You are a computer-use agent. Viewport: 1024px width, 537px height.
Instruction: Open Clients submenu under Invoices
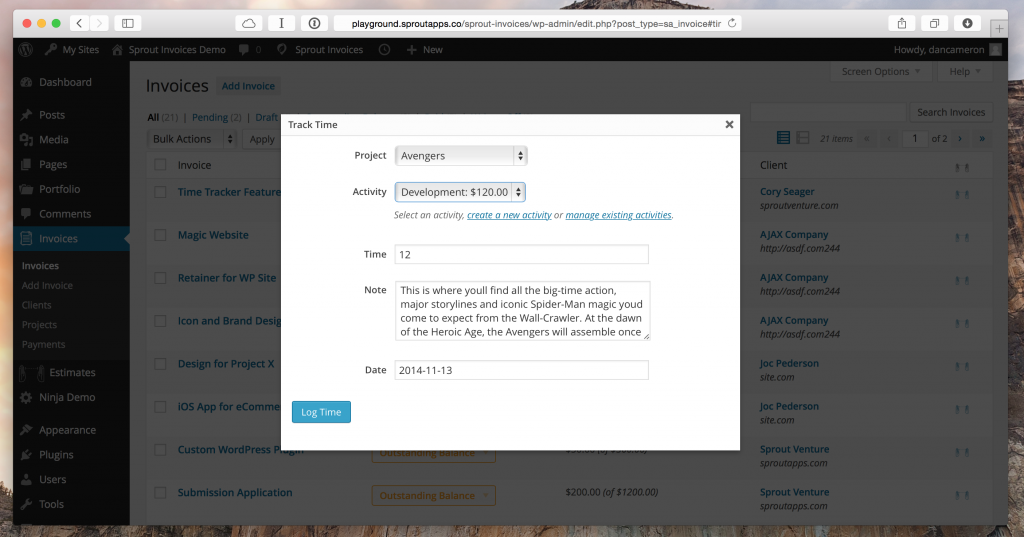point(37,305)
